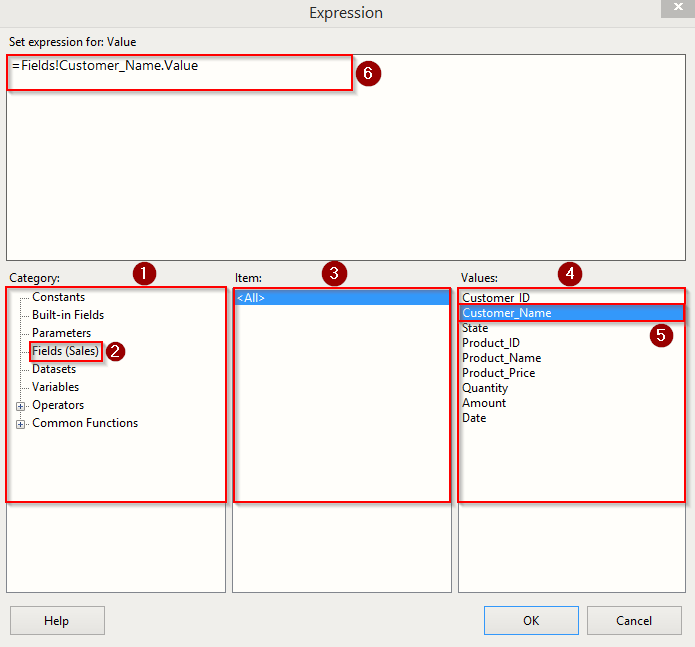
Task: Select the Fields (Sales) category
Action: click(x=65, y=351)
